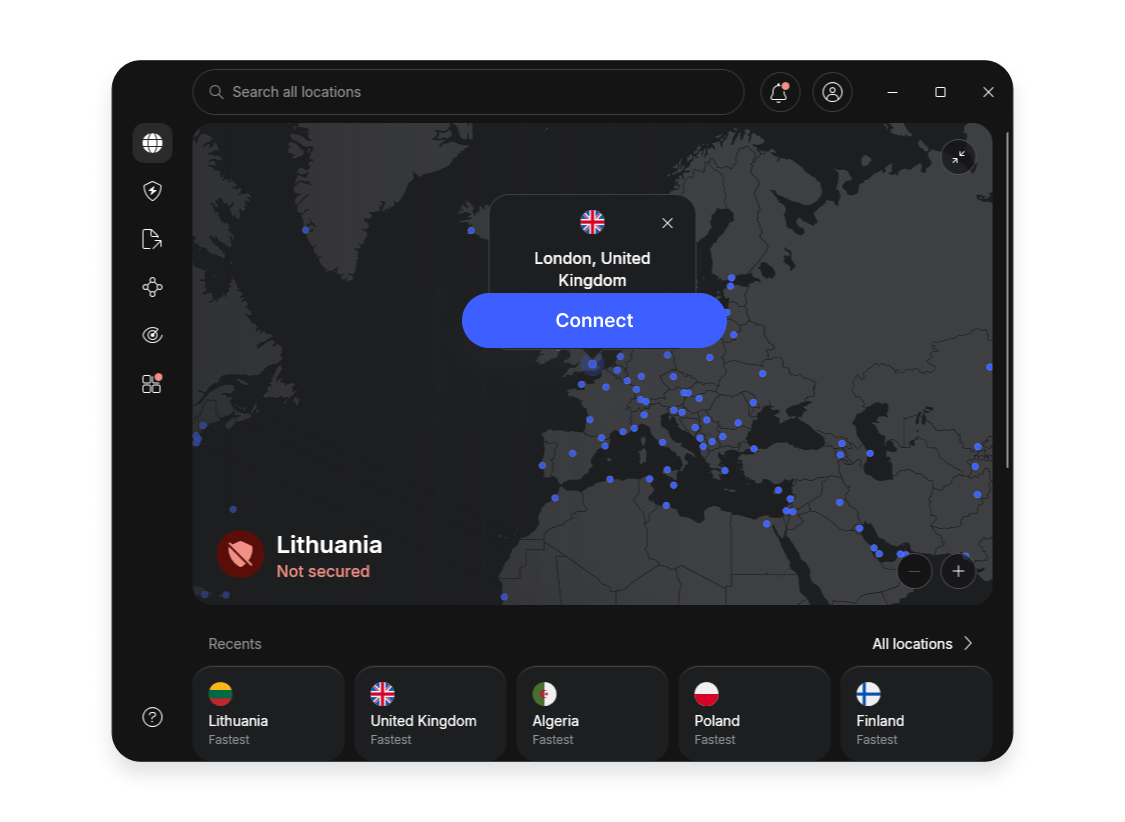Click the United Kingdom flag in recents
1125x822 pixels.
tap(382, 694)
